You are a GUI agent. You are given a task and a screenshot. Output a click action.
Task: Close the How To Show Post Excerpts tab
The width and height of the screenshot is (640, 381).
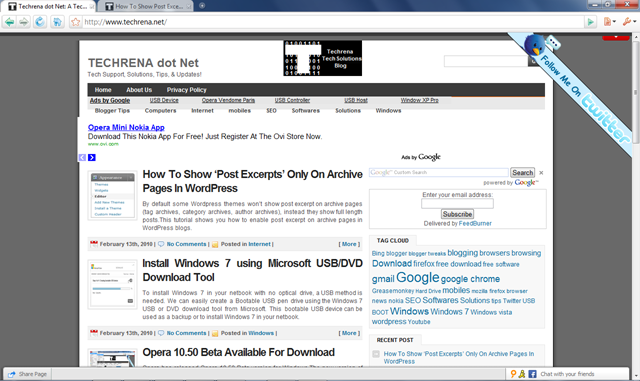[189, 7]
